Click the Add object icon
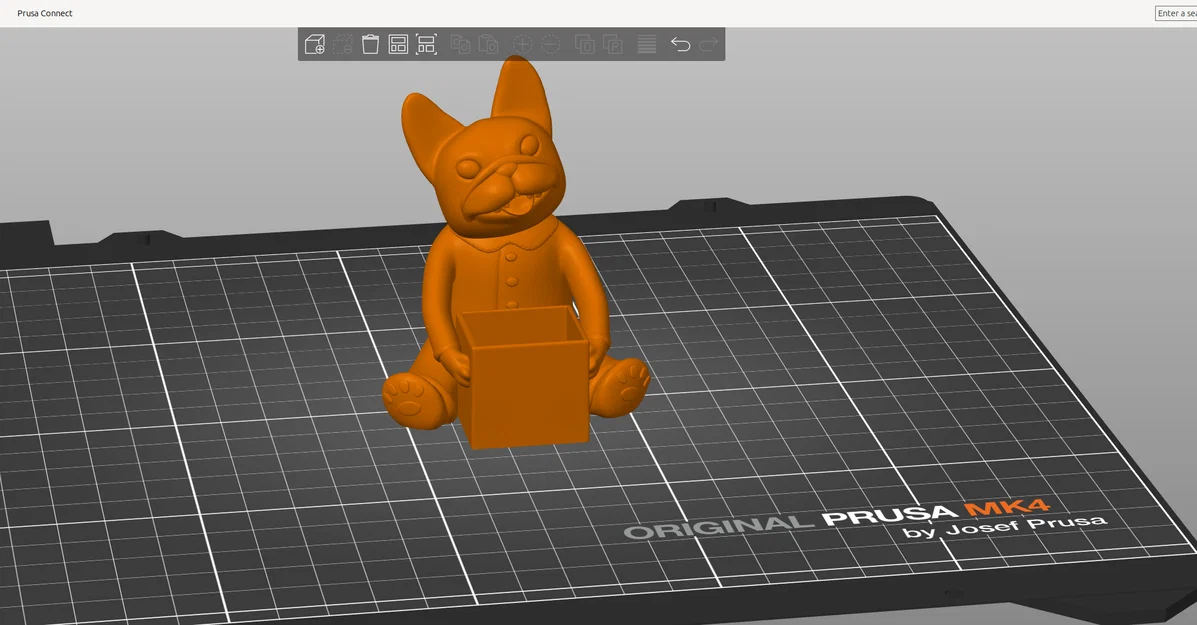Image resolution: width=1197 pixels, height=625 pixels. [315, 44]
